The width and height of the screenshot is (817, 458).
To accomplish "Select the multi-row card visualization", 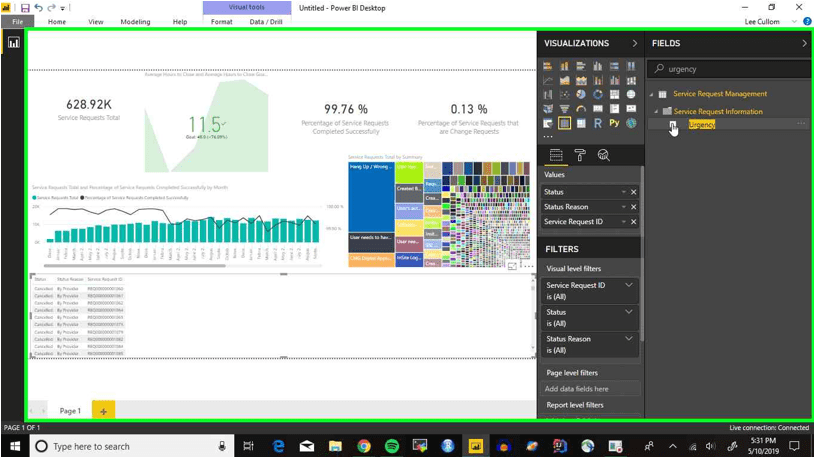I will click(x=614, y=108).
